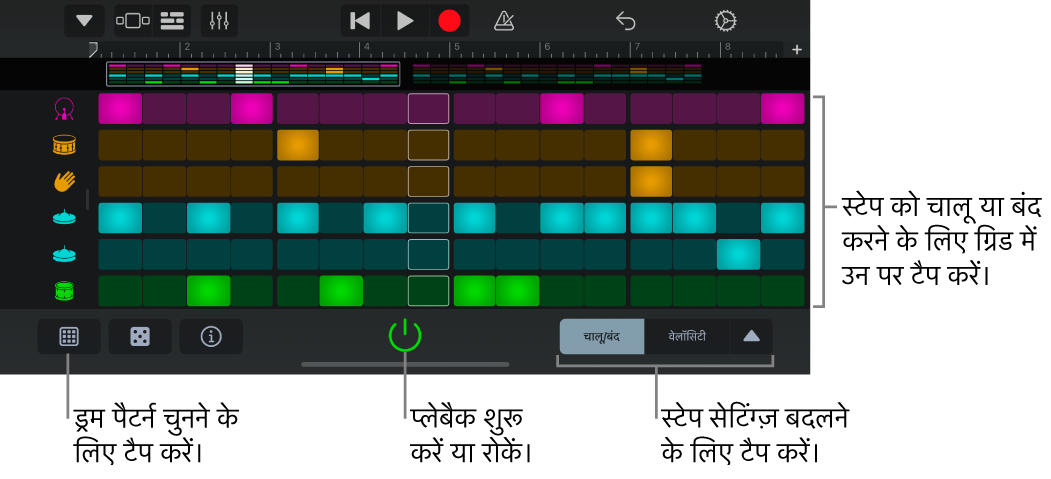Open the mixer track controls icon
1051x479 pixels.
219,21
